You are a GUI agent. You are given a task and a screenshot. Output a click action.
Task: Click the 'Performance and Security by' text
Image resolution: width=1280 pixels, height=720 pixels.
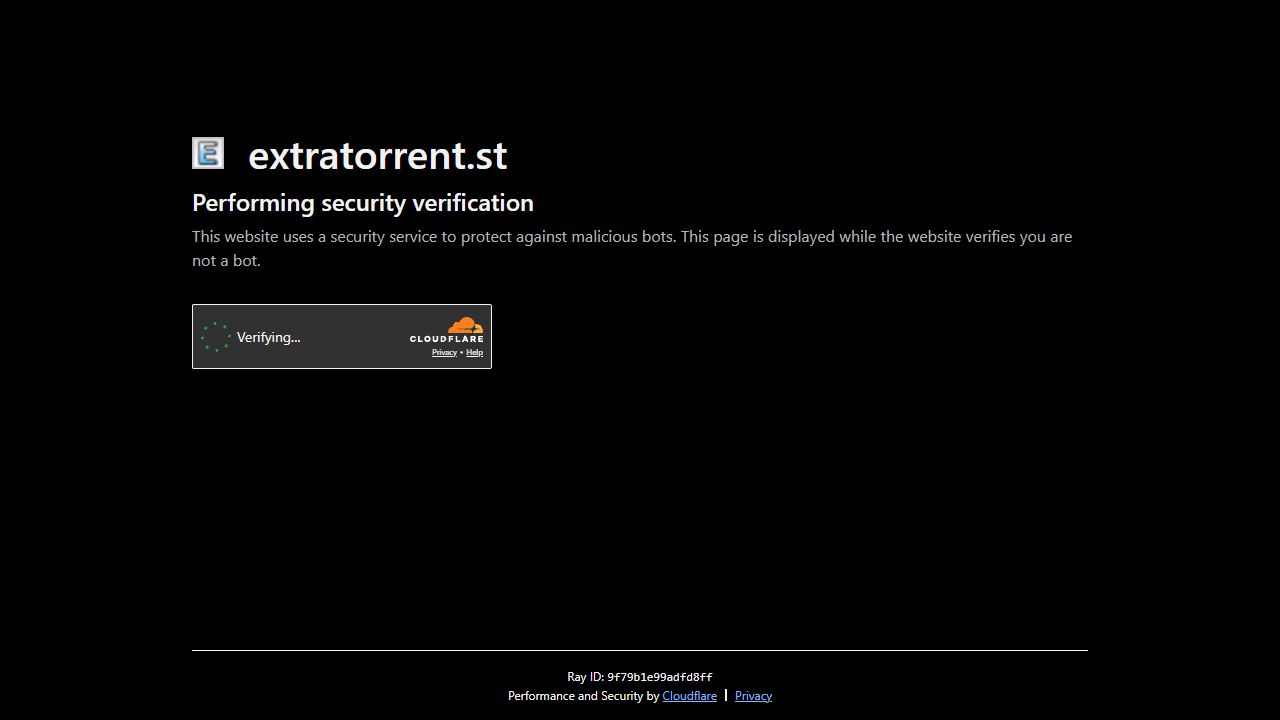point(583,696)
